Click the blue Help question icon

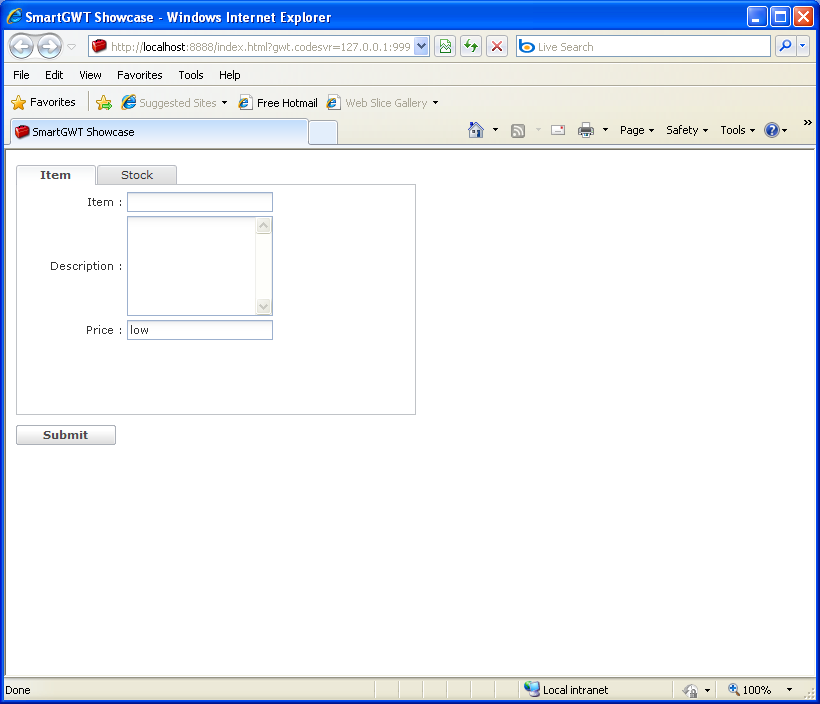point(772,130)
